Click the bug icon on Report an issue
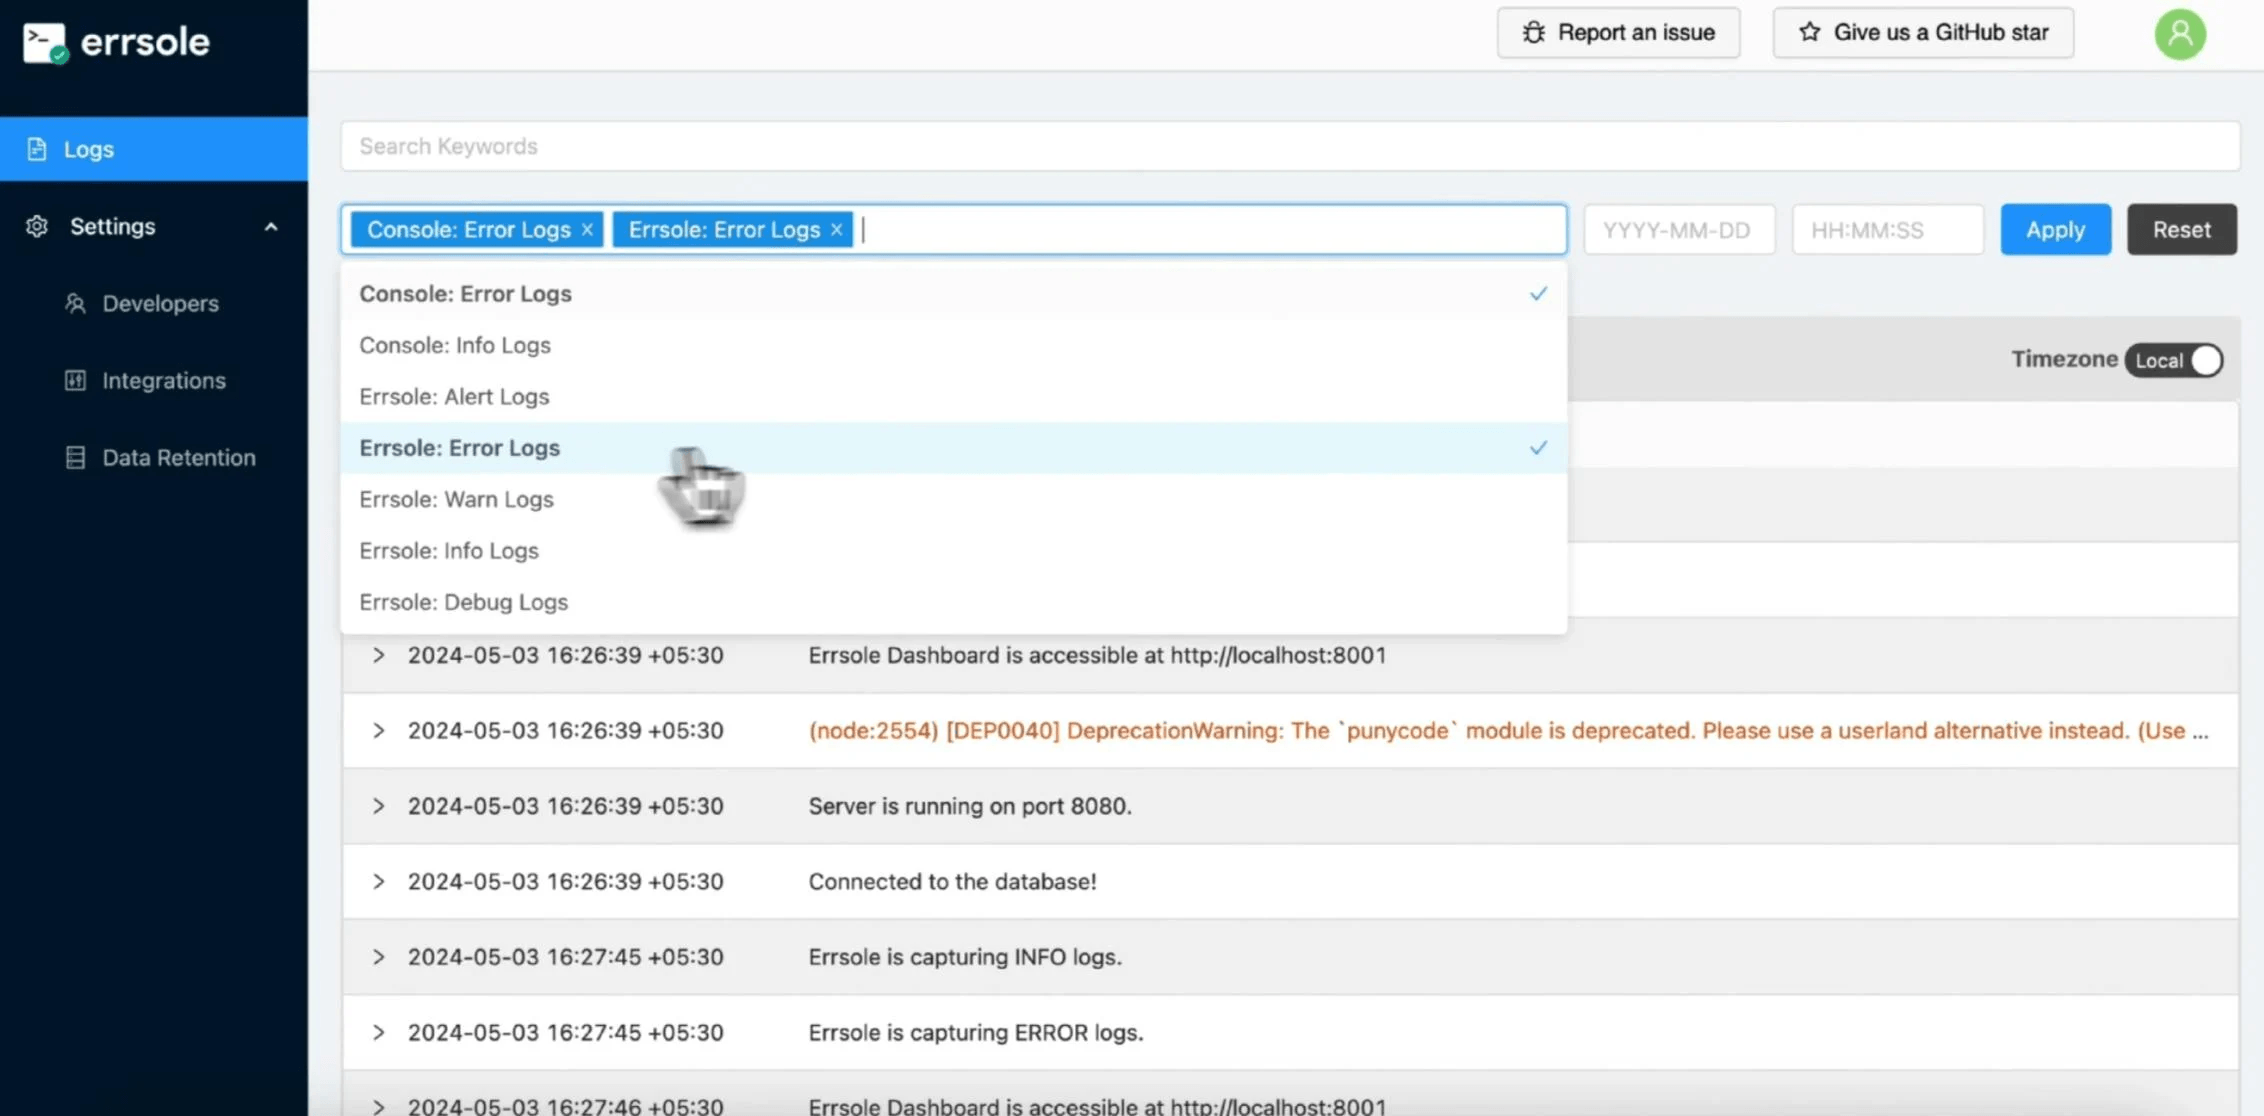 pyautogui.click(x=1533, y=33)
